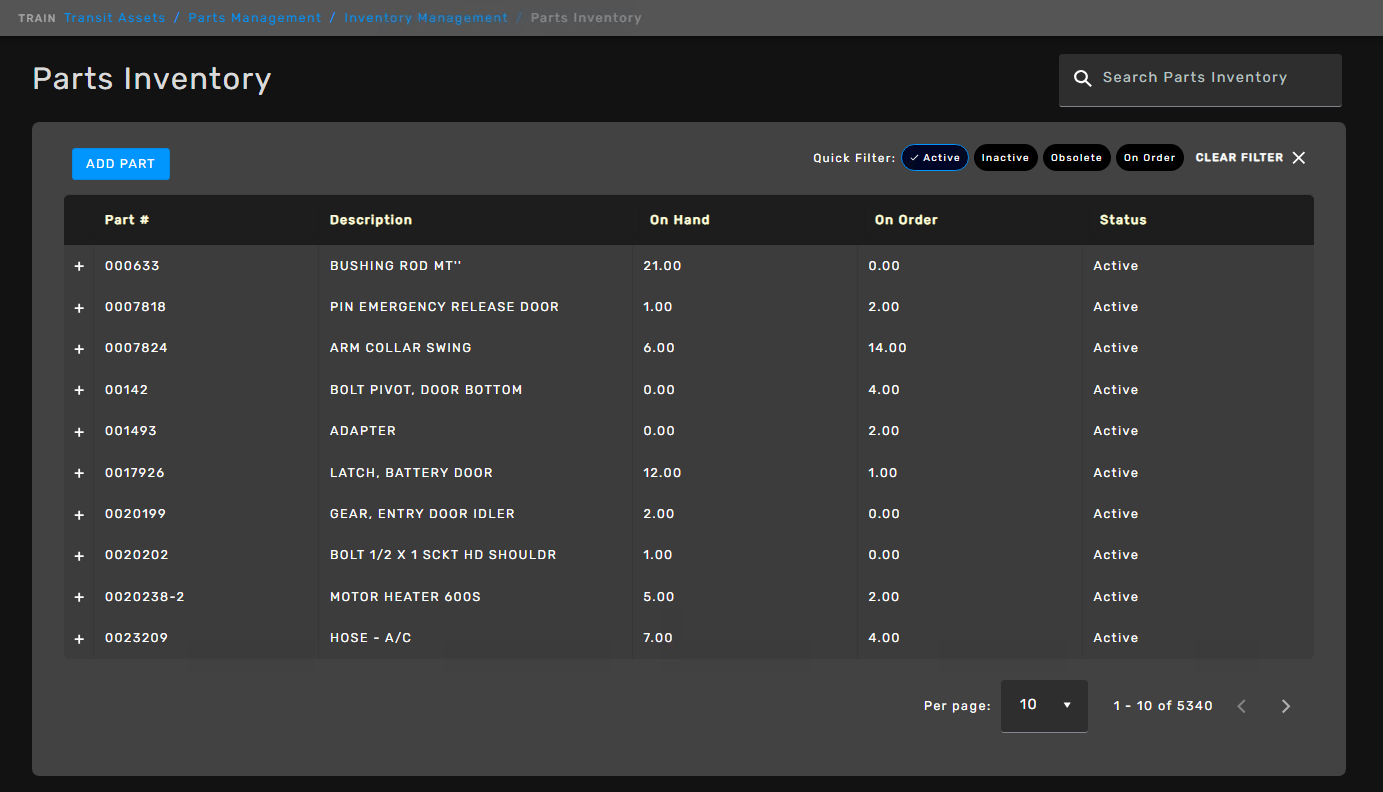The height and width of the screenshot is (792, 1383).
Task: Enable the Obsolete quick filter
Action: (x=1076, y=158)
